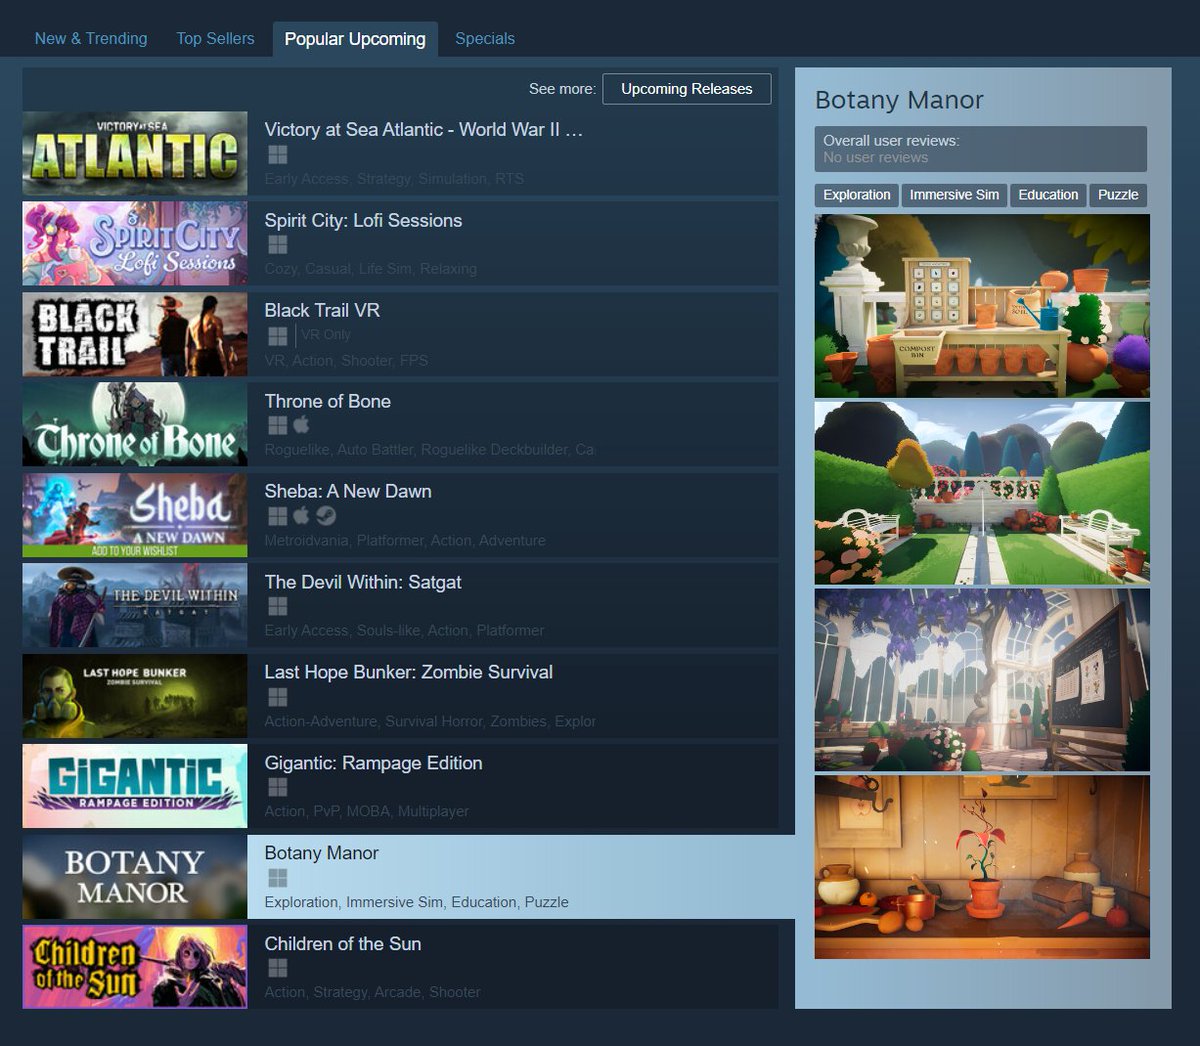Open The Devil Within: Satgat title
The width and height of the screenshot is (1200, 1046).
tap(363, 582)
